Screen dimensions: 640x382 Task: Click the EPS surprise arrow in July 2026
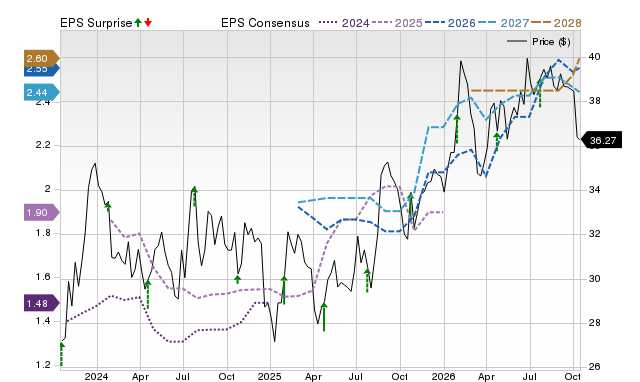(x=540, y=93)
